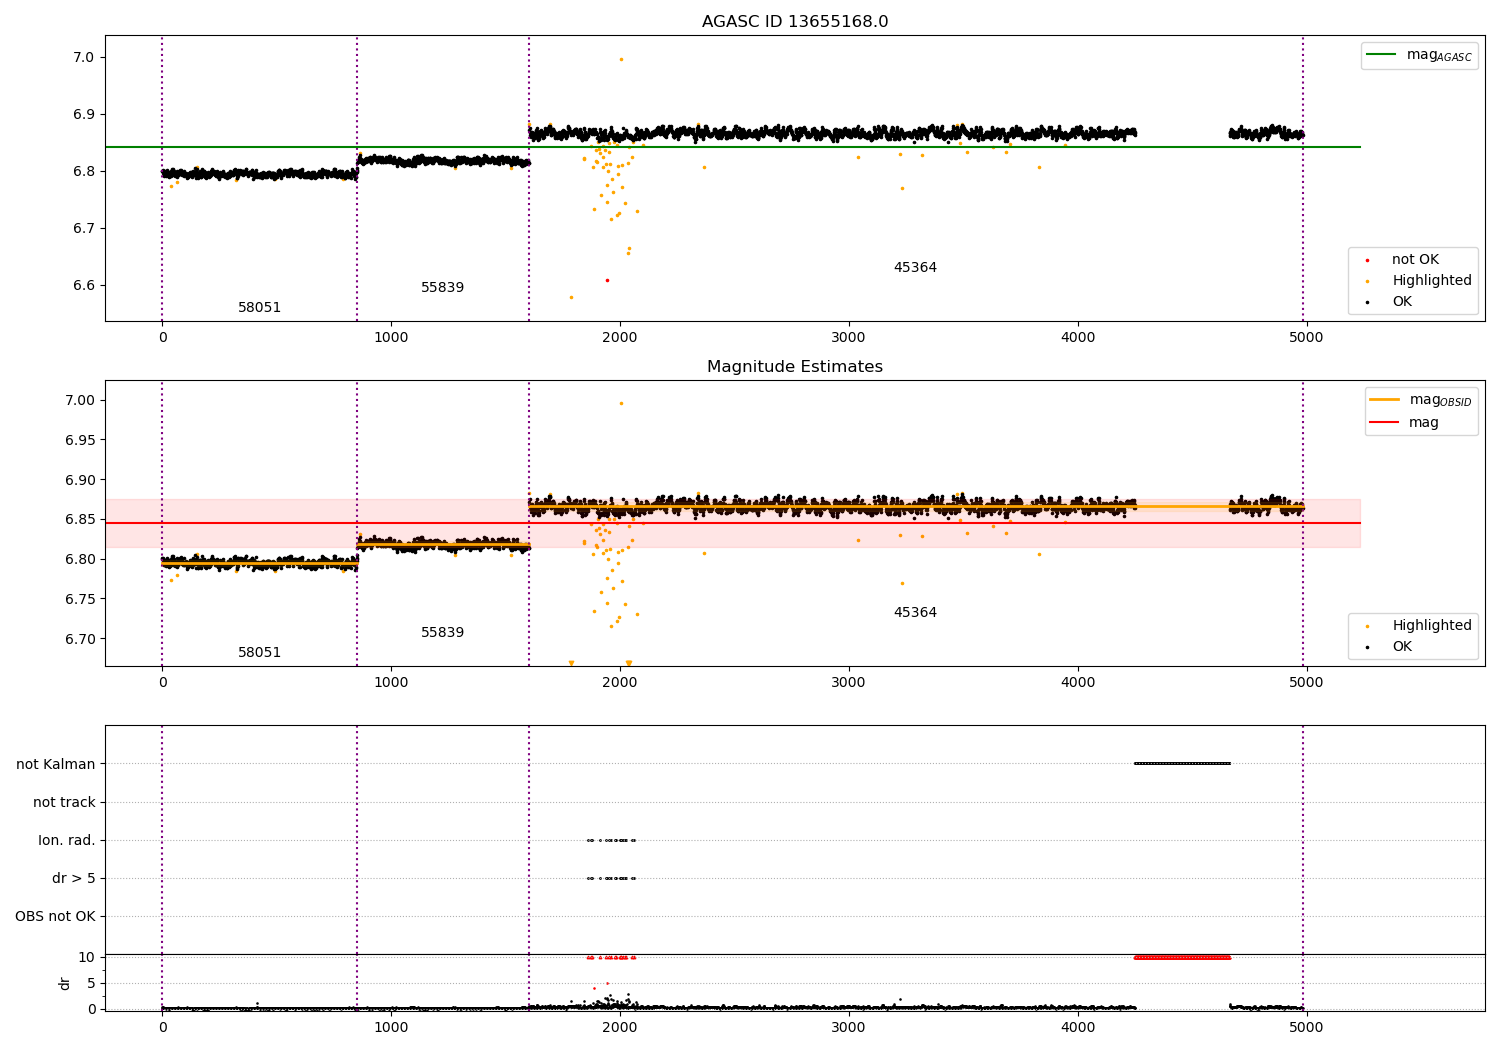Click the "6.70" tick in Magnitude Estimates

click(79, 640)
